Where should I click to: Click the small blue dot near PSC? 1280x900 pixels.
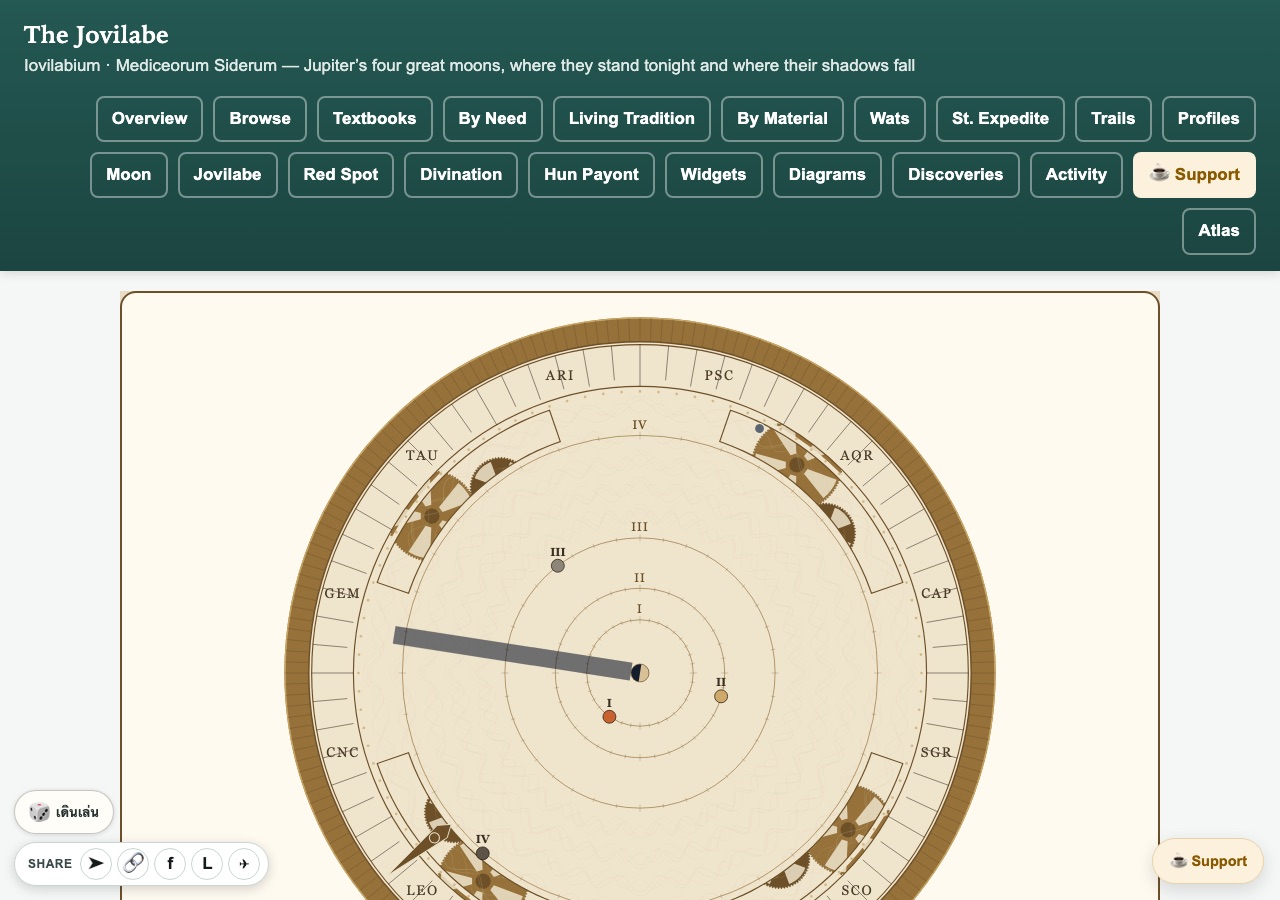tap(759, 428)
